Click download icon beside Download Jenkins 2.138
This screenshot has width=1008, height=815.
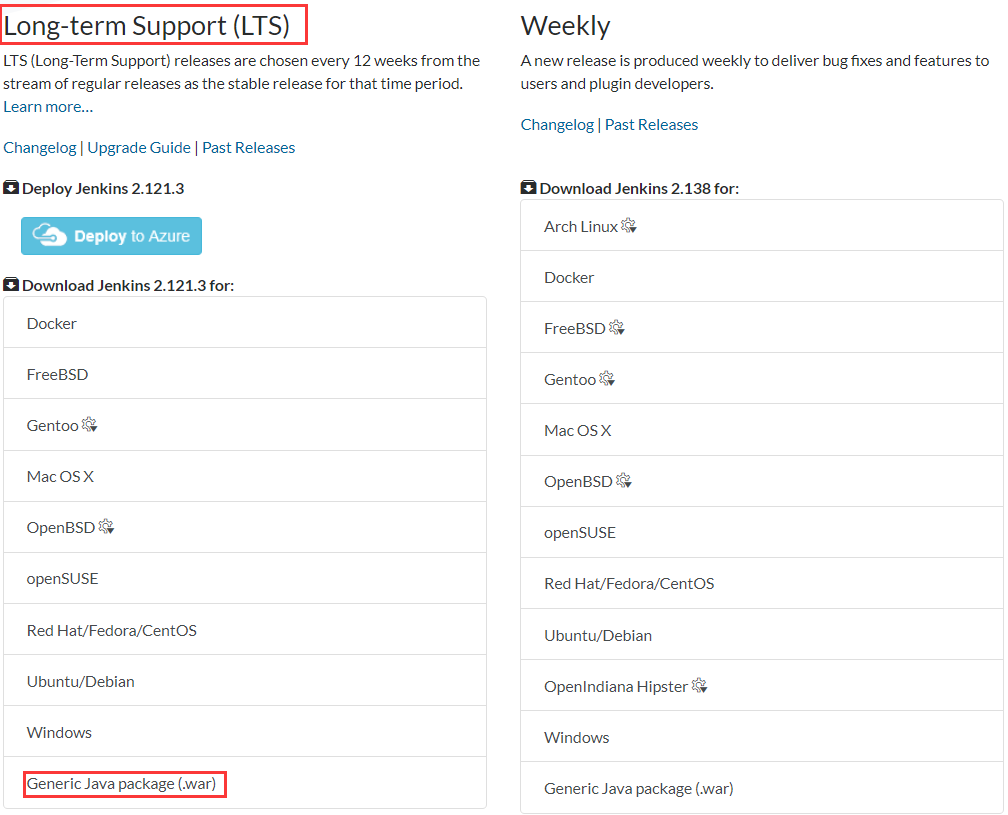(x=528, y=188)
